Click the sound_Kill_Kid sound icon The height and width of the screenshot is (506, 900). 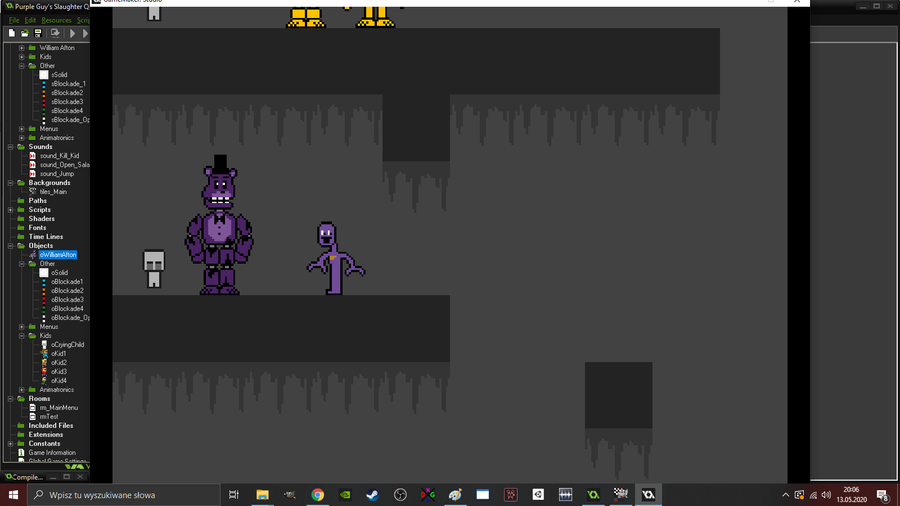33,155
